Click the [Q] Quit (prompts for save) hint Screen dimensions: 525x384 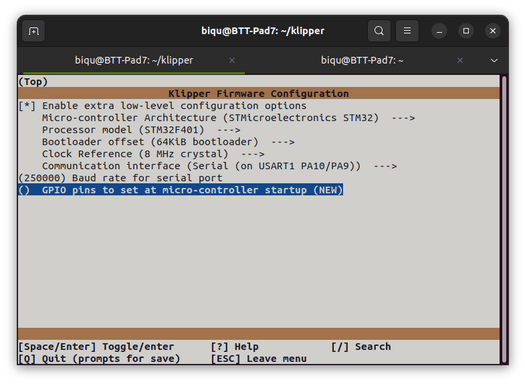pos(99,359)
